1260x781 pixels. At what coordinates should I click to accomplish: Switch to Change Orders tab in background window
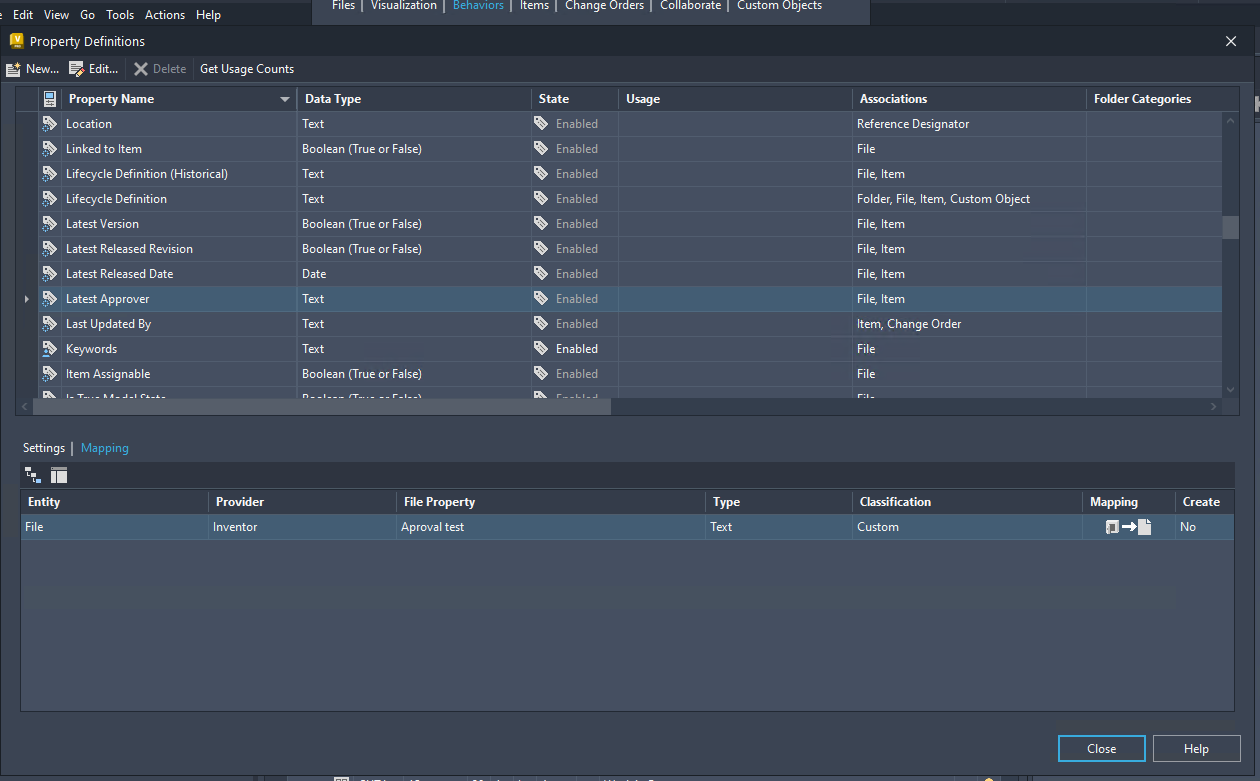[604, 6]
